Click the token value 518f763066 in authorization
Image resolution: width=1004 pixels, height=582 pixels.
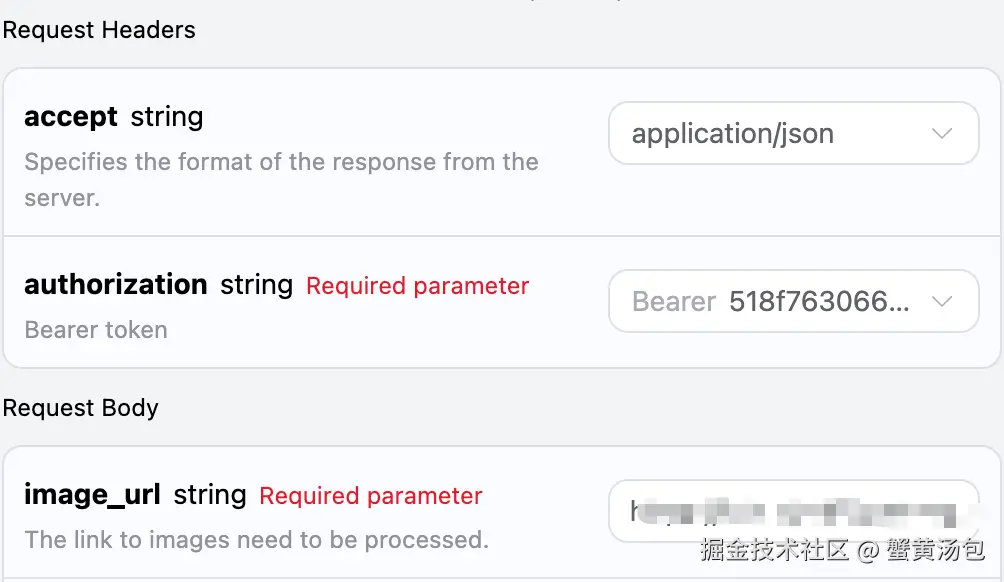tap(819, 302)
